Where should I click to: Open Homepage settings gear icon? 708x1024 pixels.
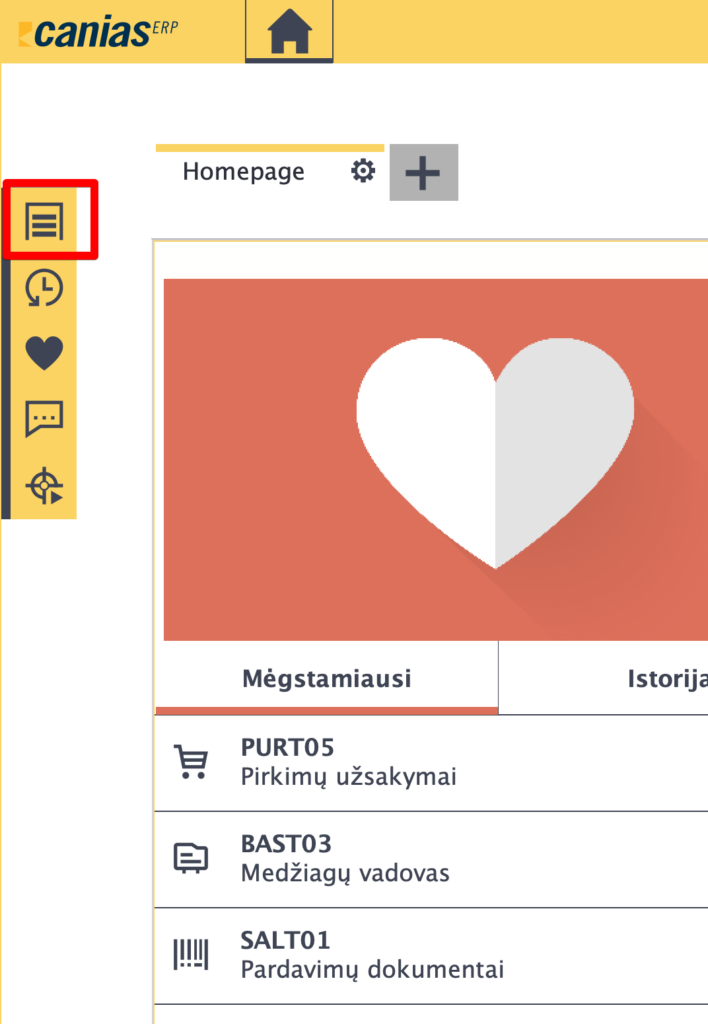pos(363,171)
